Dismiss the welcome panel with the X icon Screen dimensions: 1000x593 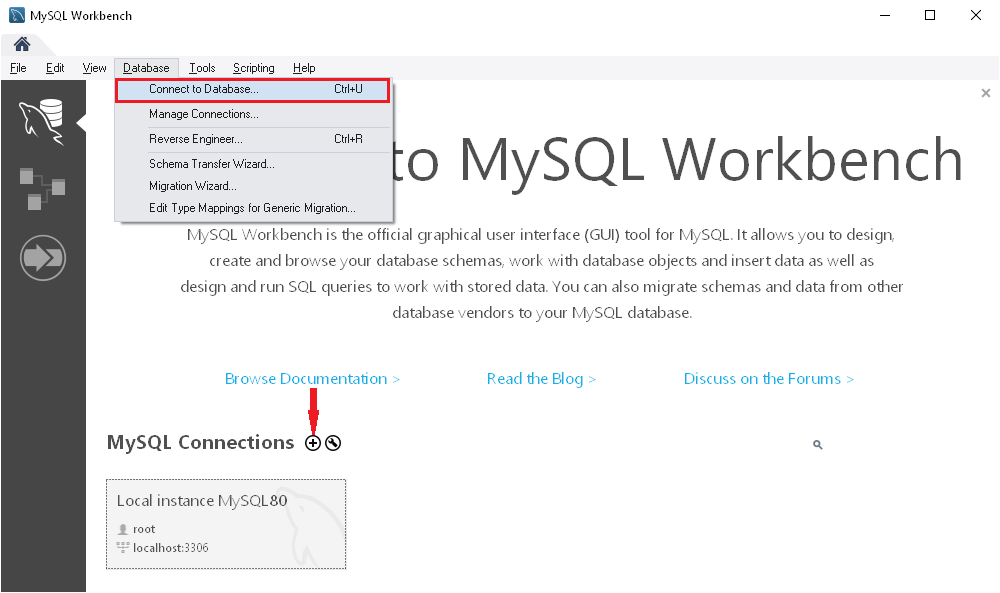pos(985,92)
